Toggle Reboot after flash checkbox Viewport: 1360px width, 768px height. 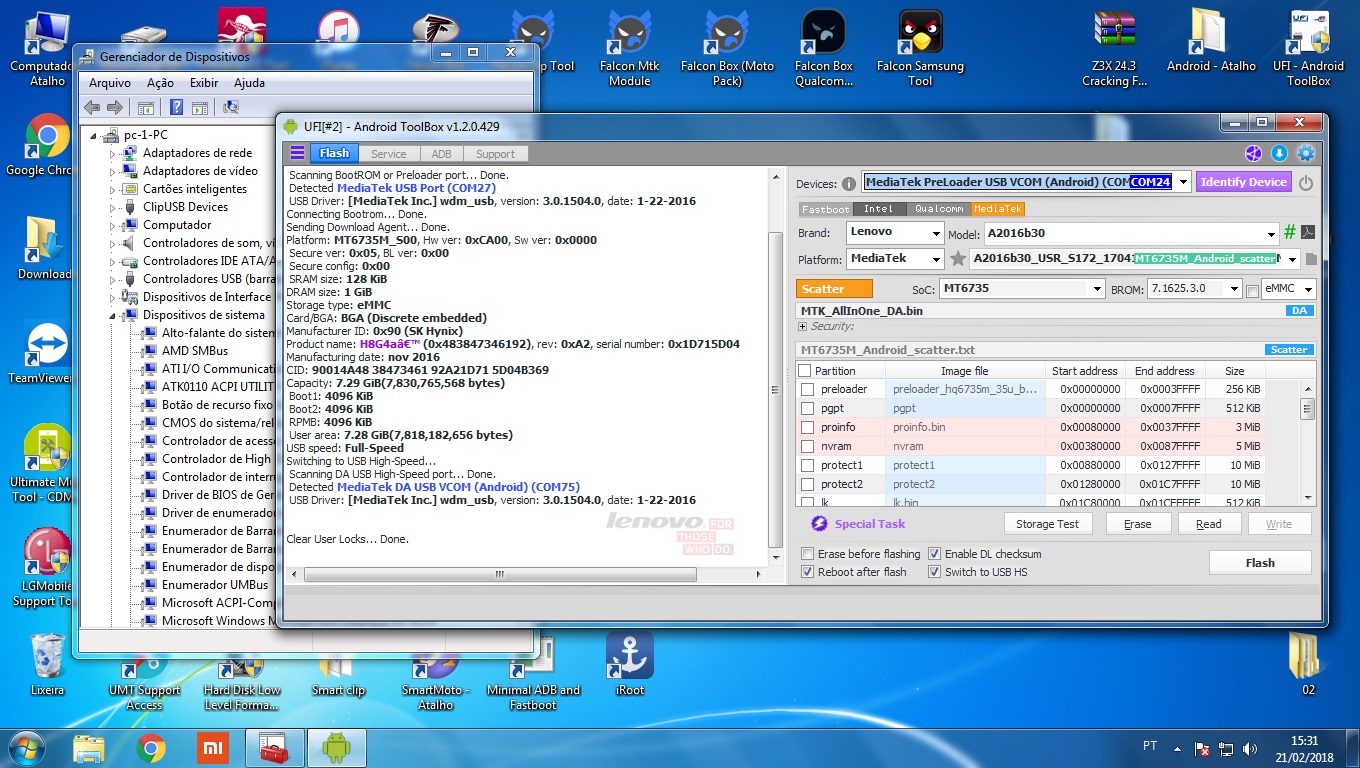pos(808,572)
